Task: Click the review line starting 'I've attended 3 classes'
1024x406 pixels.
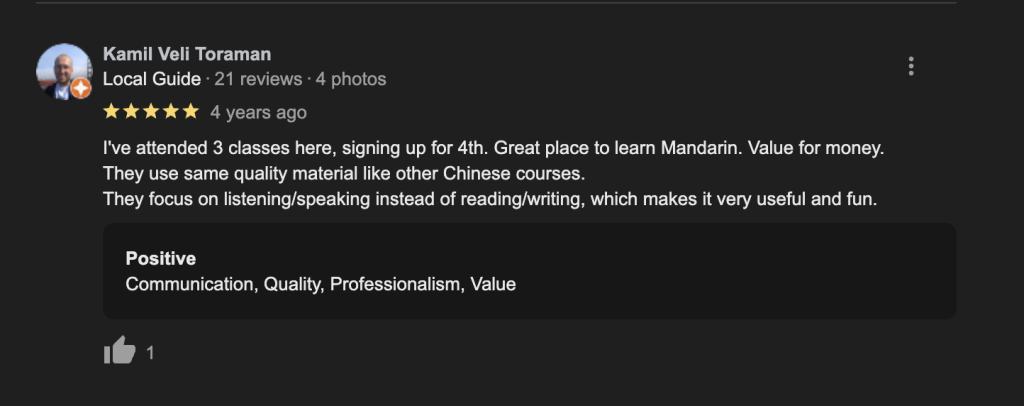Action: [x=495, y=148]
